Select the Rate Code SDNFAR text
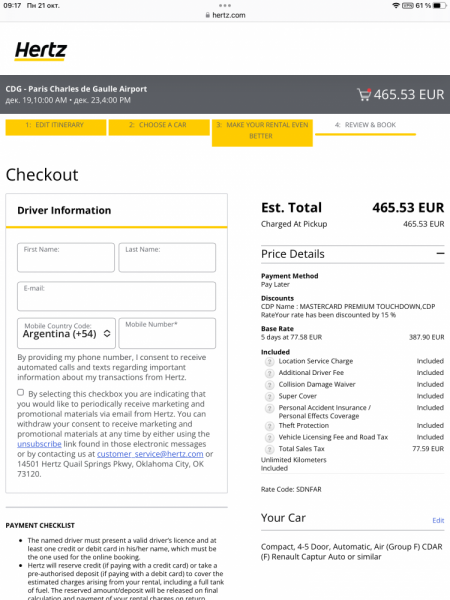The height and width of the screenshot is (600, 450). click(291, 489)
